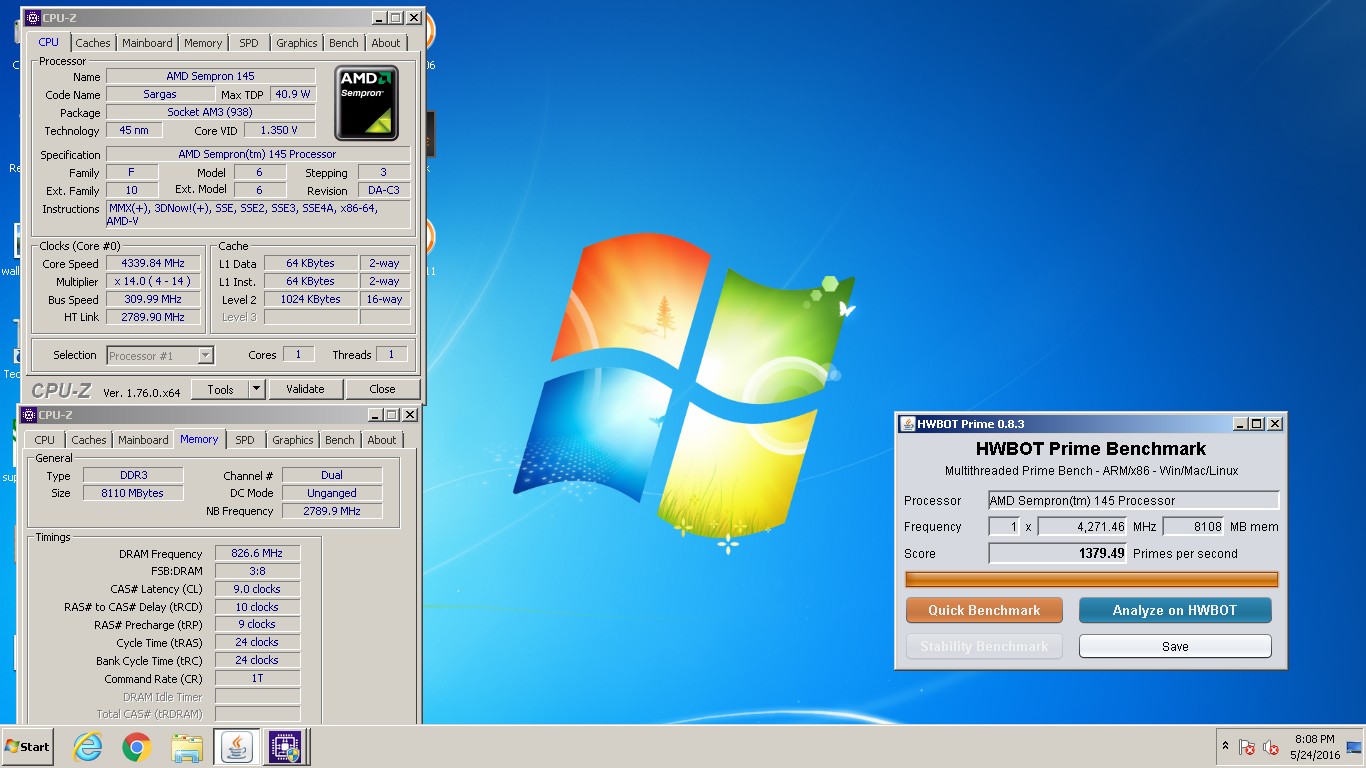
Task: Click the Channel # value Dual
Action: coord(332,475)
